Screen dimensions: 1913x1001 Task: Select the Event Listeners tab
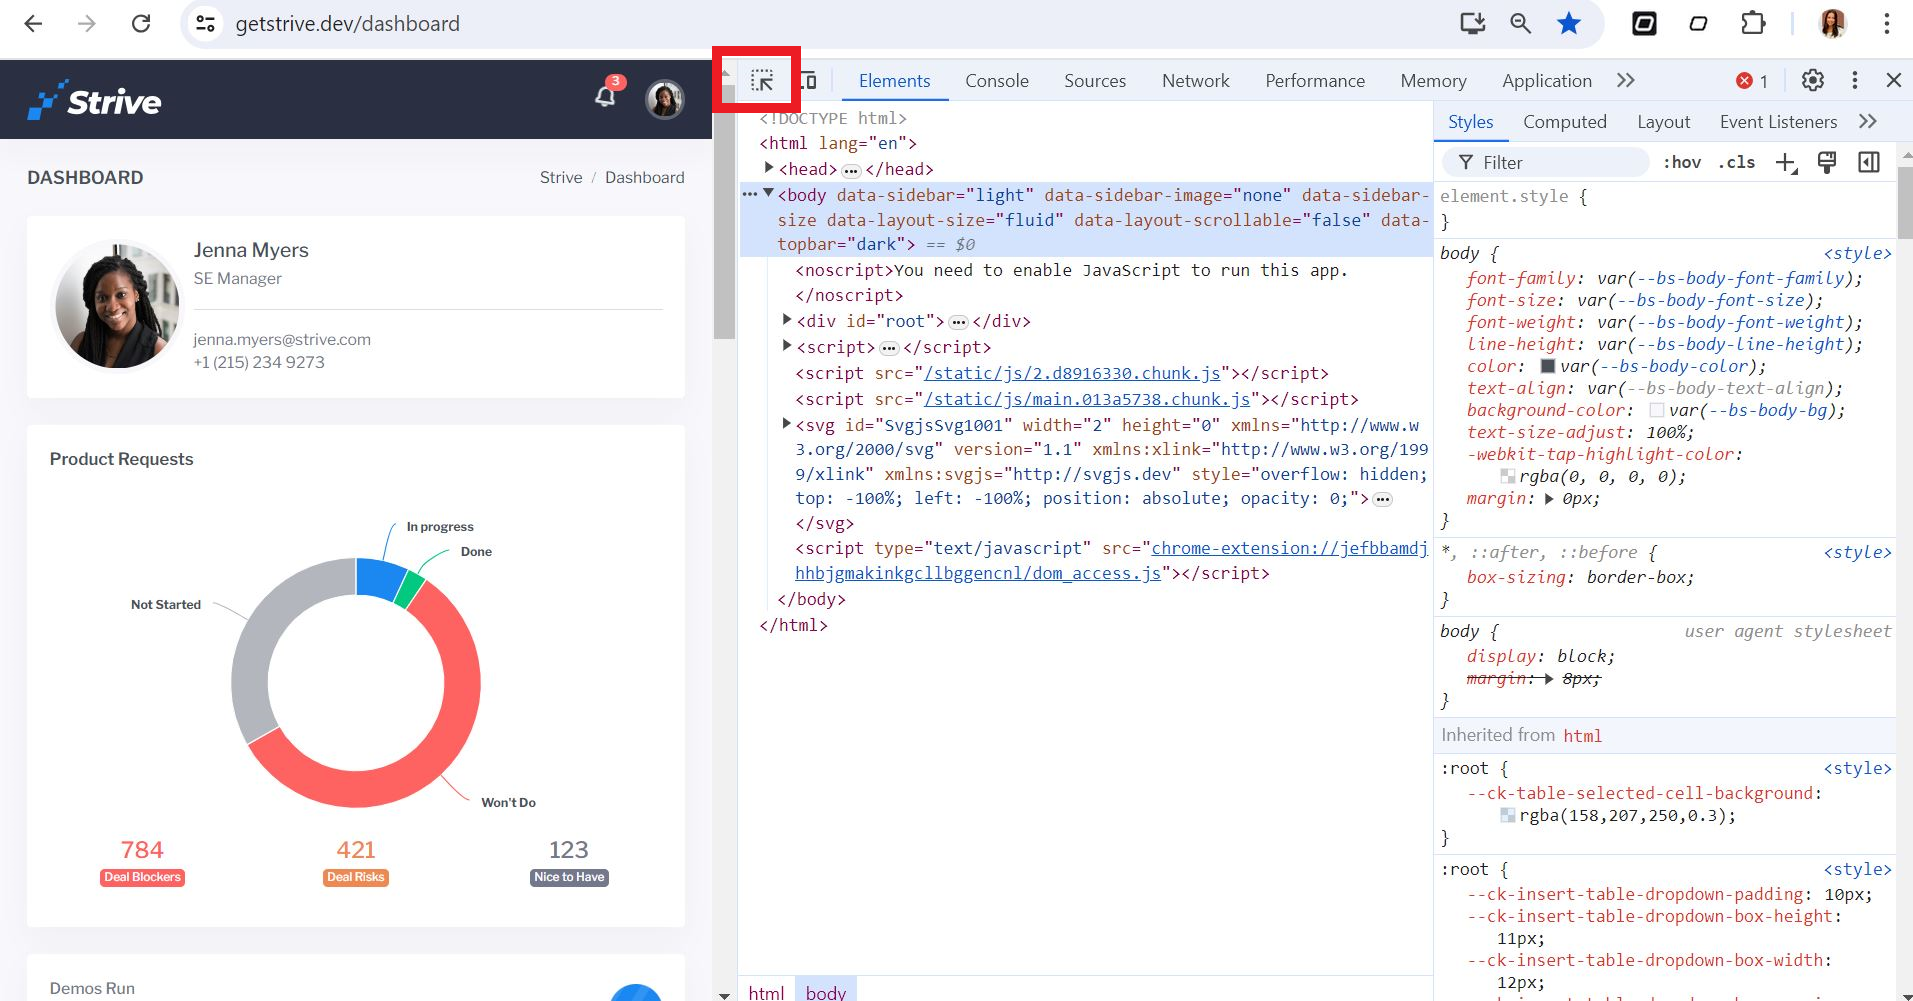coord(1778,122)
